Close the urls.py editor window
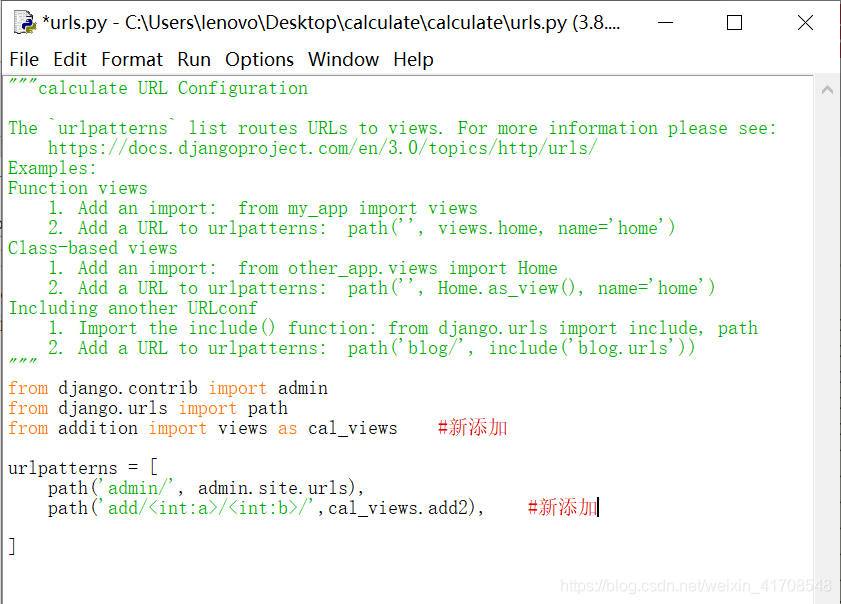This screenshot has height=604, width=841. (805, 23)
